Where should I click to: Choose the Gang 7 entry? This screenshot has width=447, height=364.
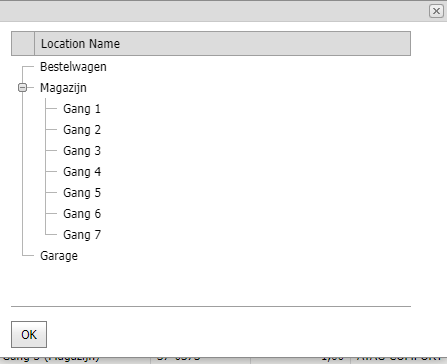point(82,235)
